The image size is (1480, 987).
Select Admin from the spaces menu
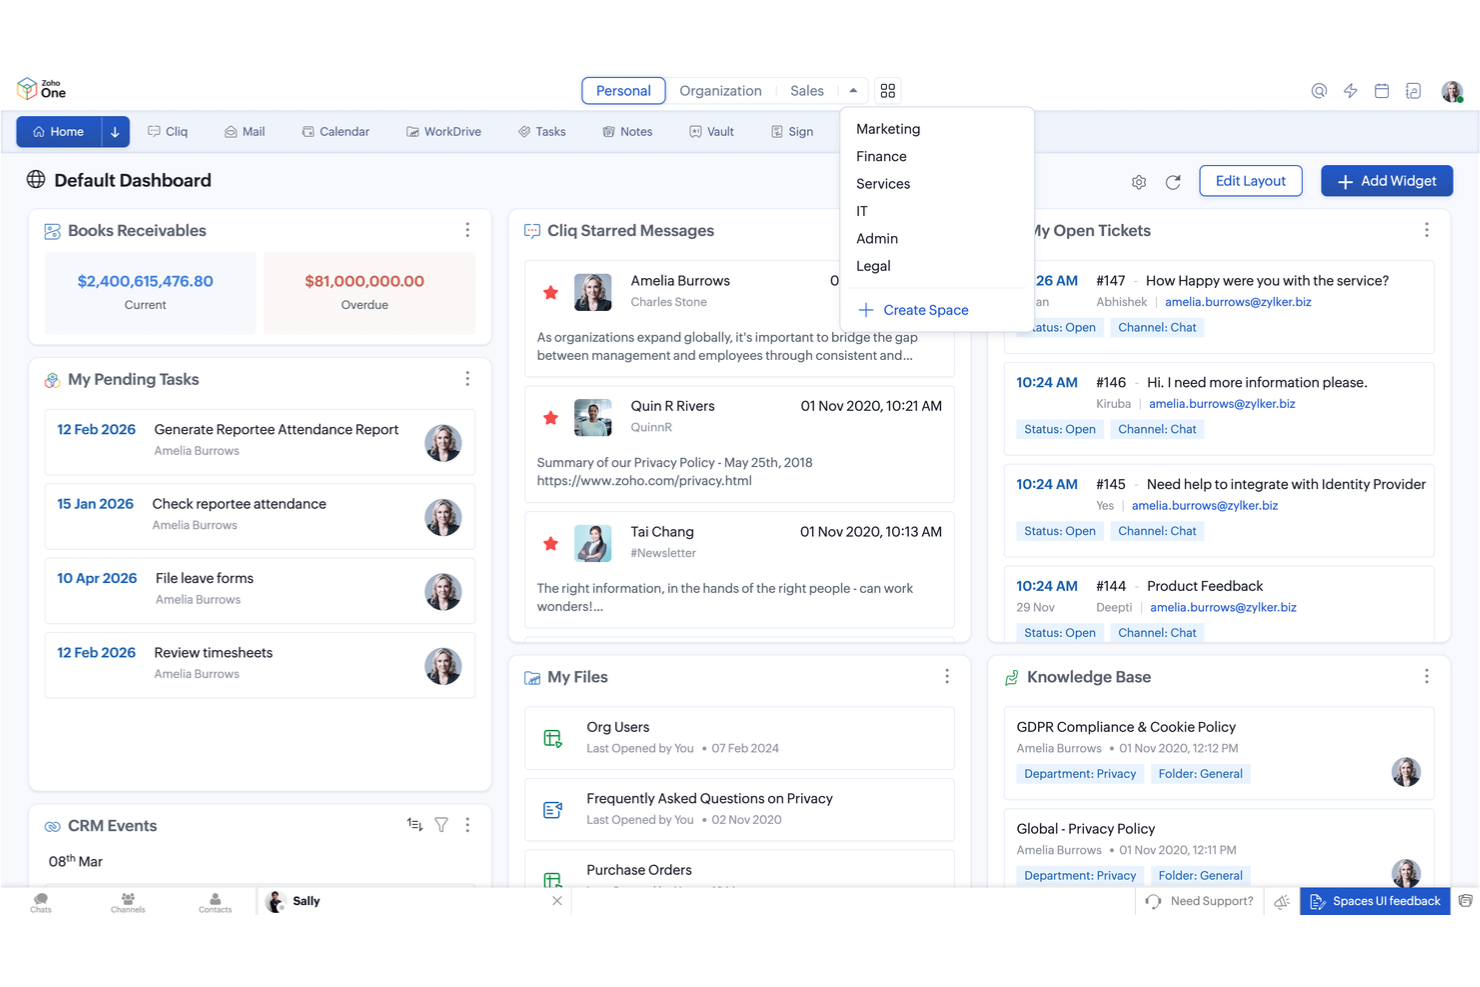(x=877, y=238)
